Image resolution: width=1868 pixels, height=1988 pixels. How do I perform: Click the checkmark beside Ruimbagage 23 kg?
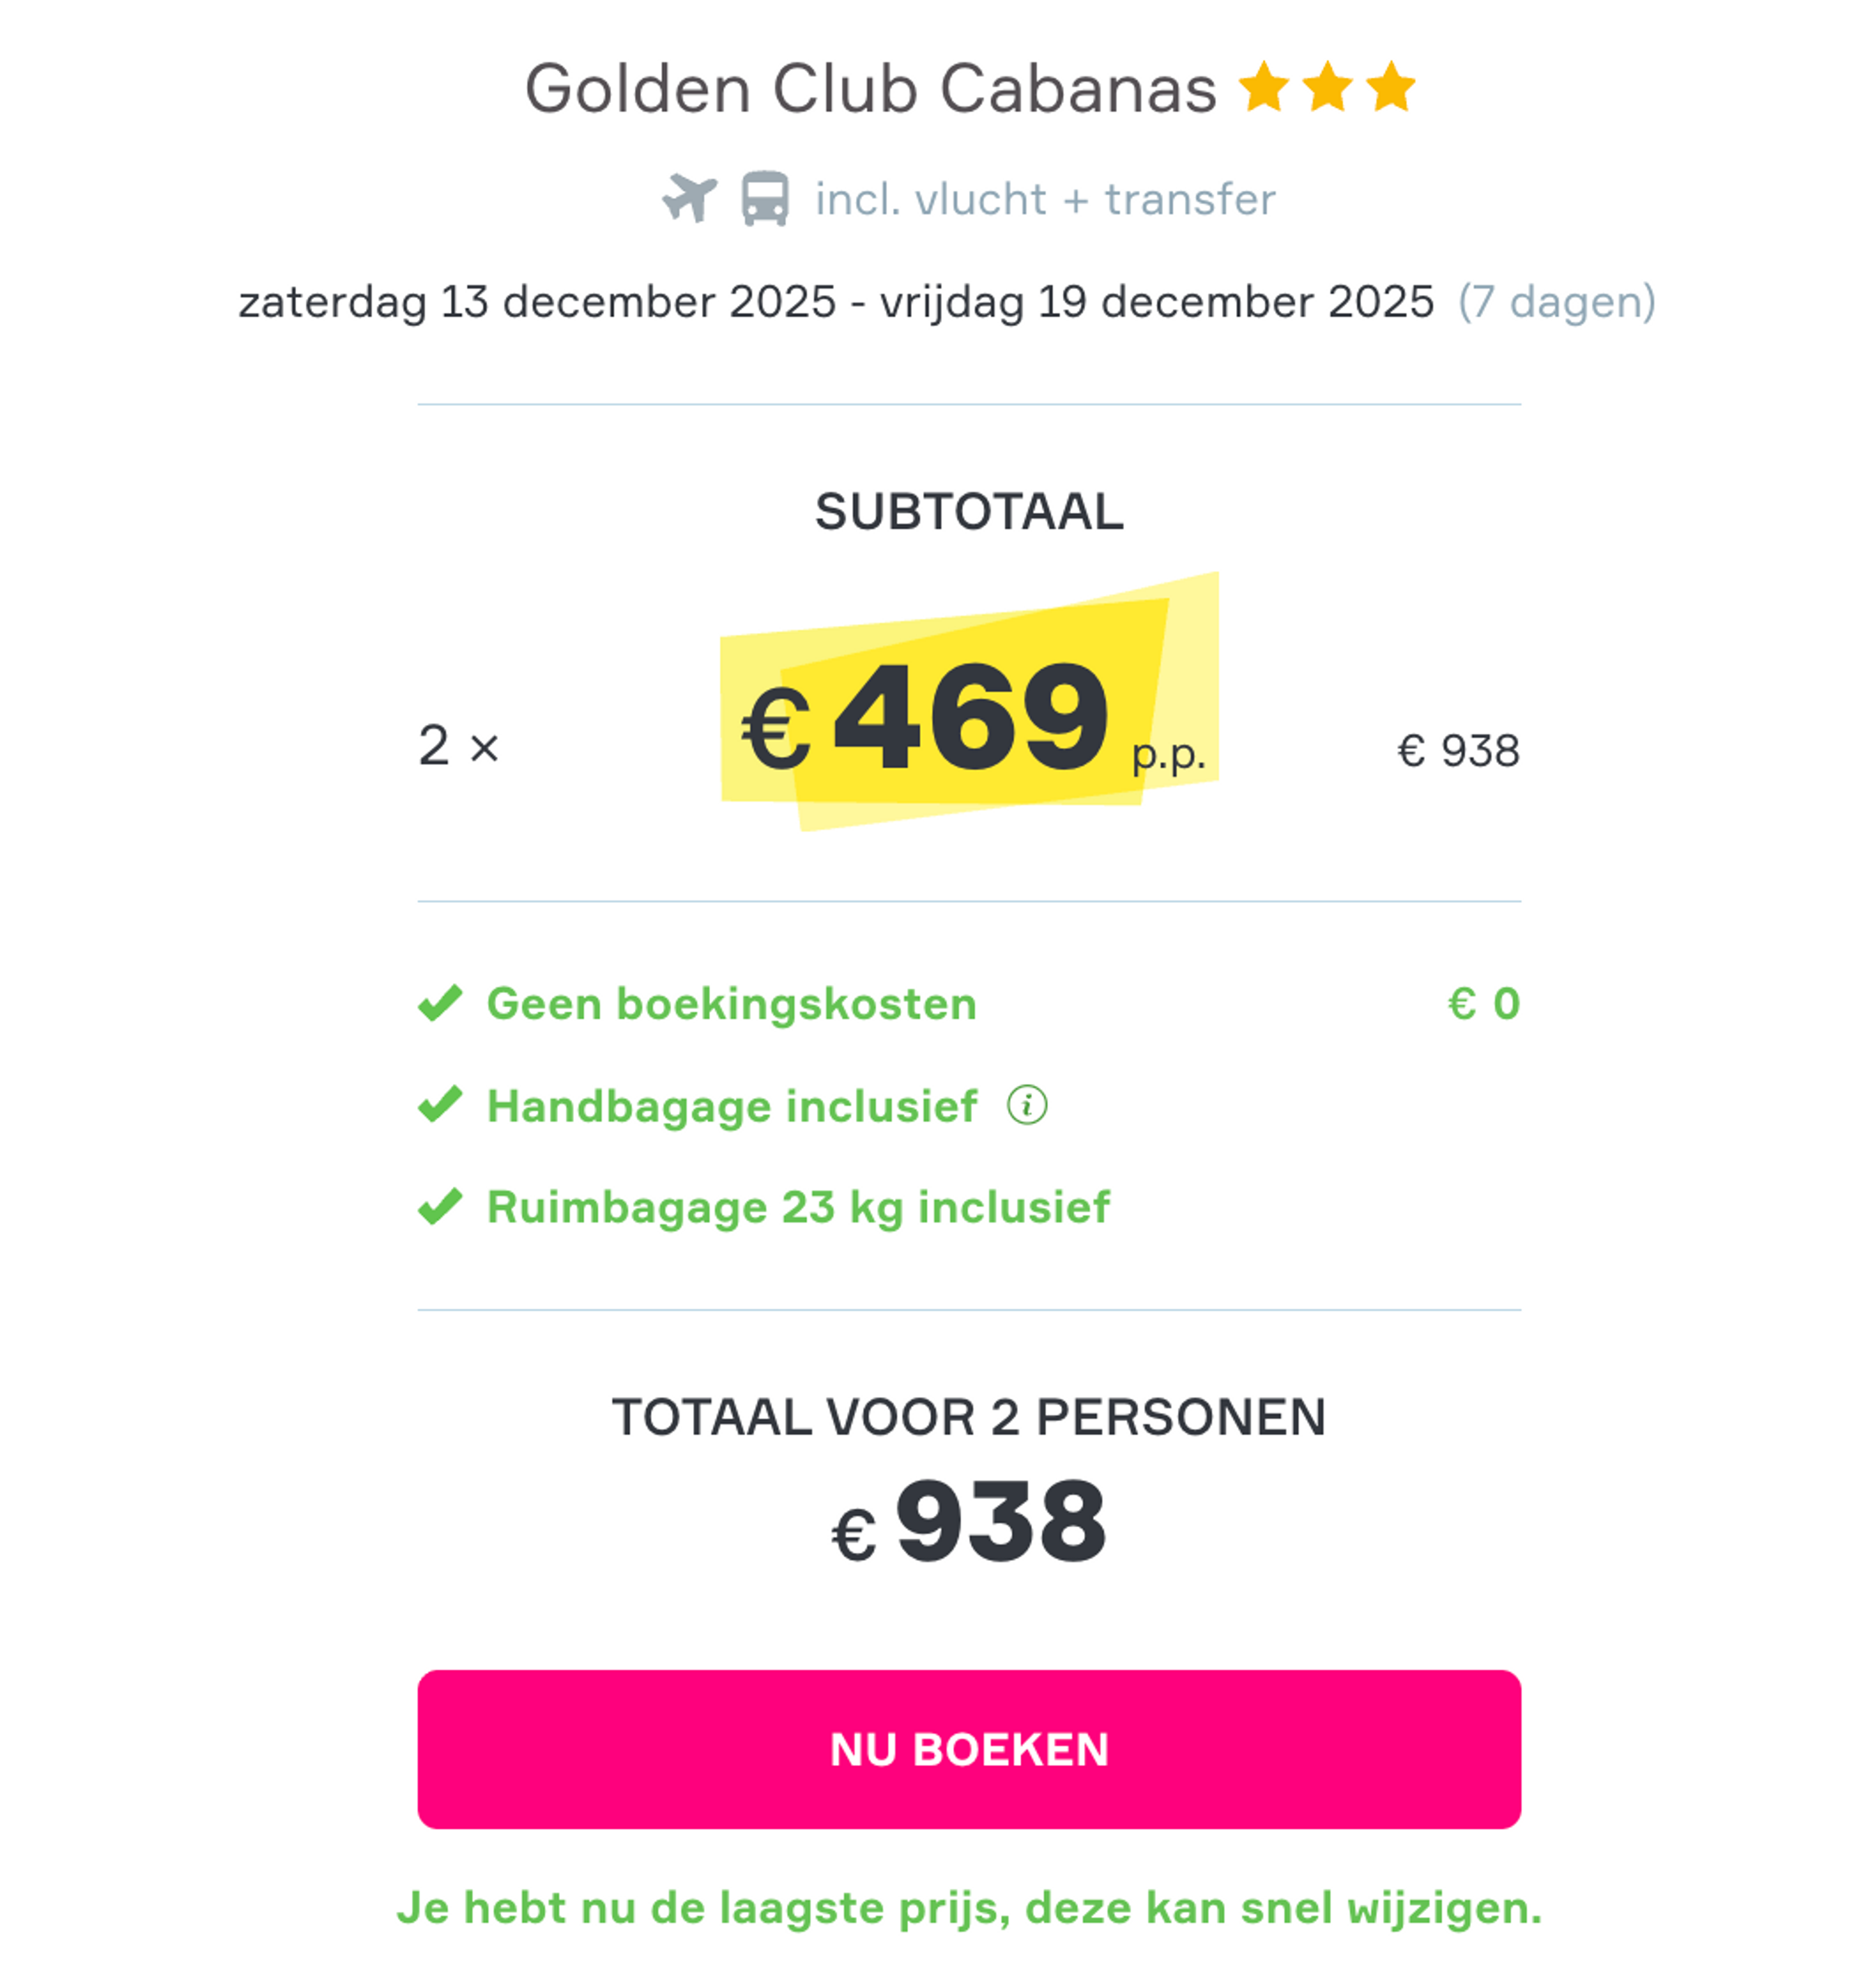coord(440,1207)
